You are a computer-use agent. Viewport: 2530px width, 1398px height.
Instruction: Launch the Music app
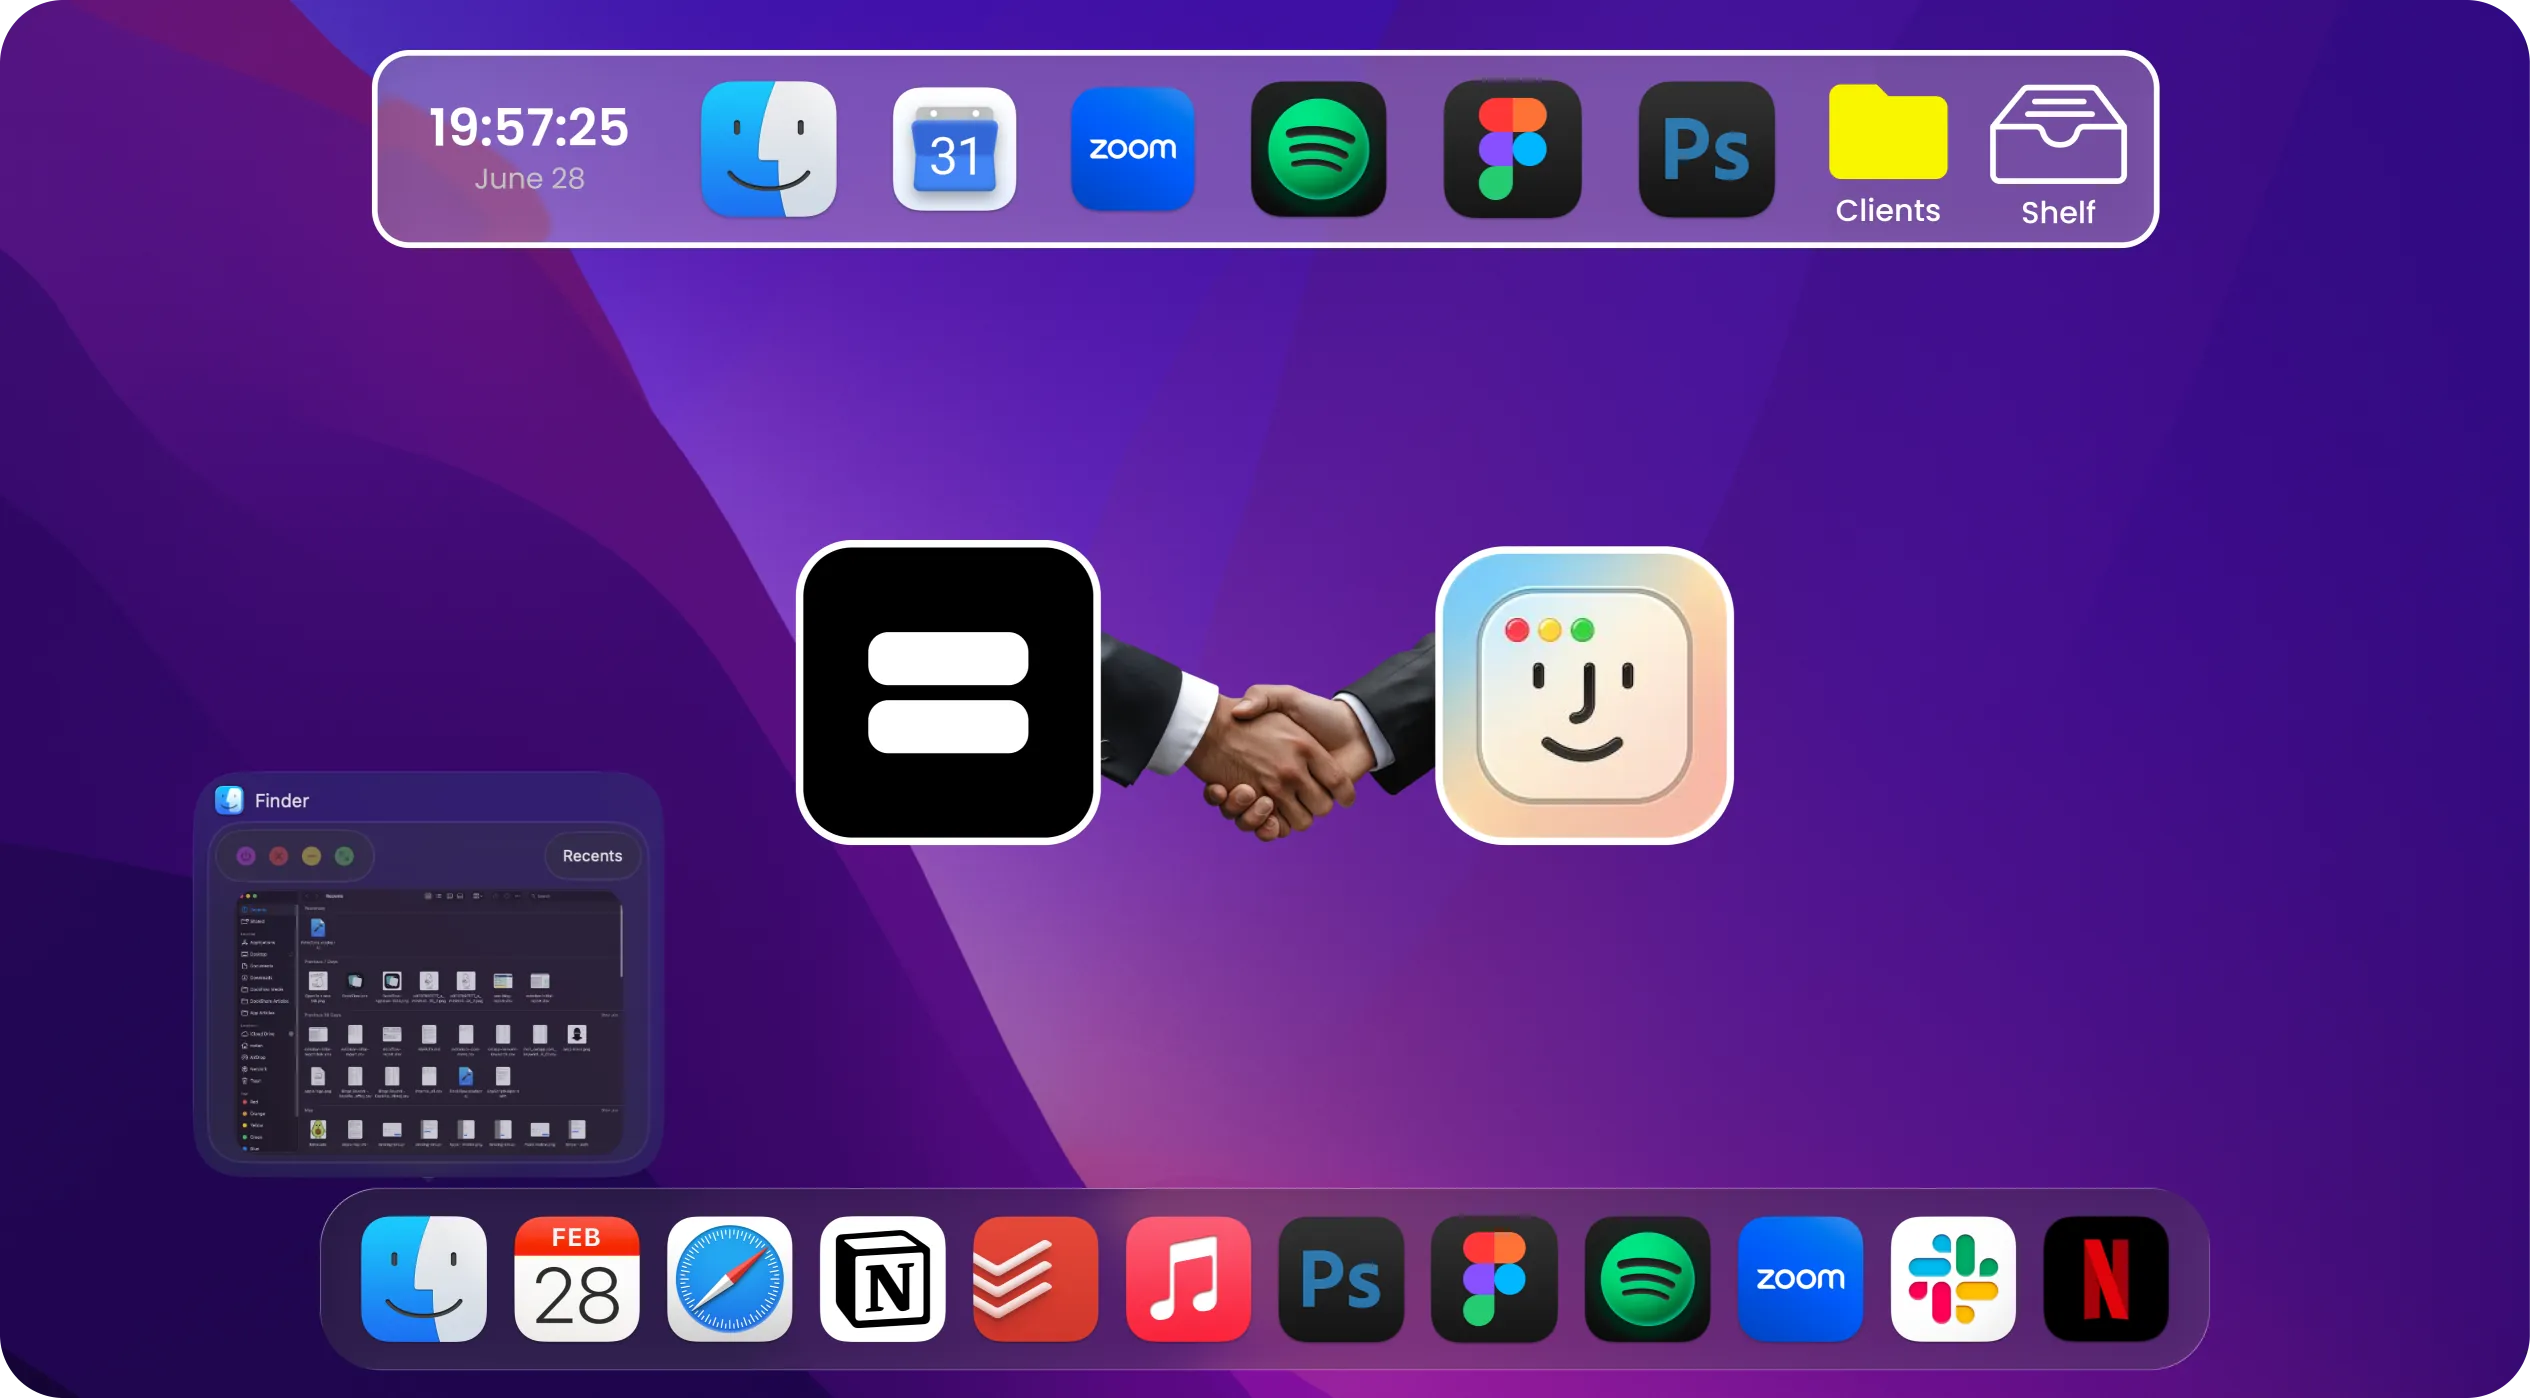1188,1278
